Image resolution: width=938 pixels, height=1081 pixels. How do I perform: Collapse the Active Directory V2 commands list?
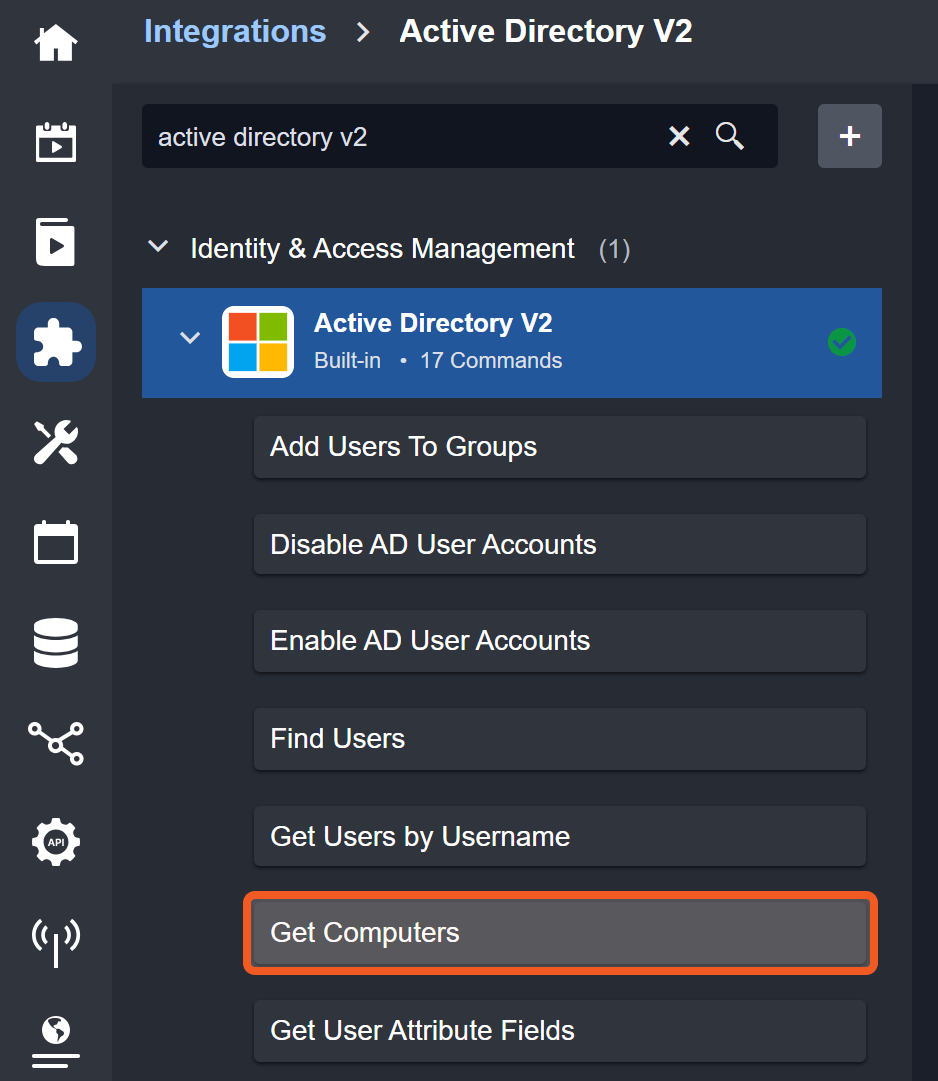(x=189, y=338)
